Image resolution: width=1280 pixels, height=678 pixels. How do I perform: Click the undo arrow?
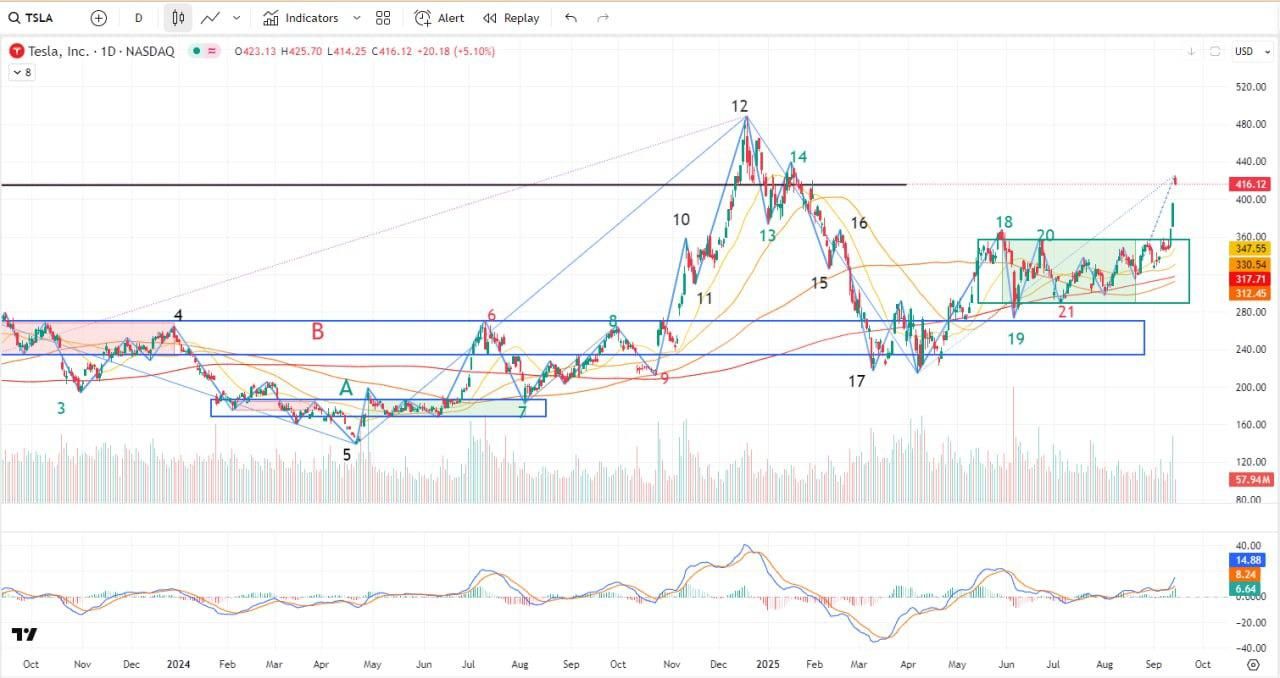(x=571, y=18)
